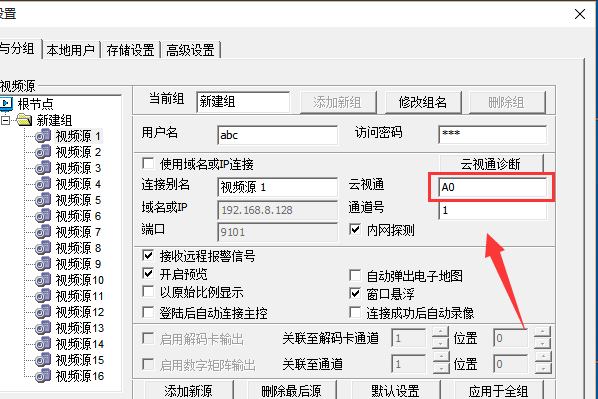Screen dimensions: 598x399
Task: Click camera icon of 视频源12
Action: (x=43, y=312)
